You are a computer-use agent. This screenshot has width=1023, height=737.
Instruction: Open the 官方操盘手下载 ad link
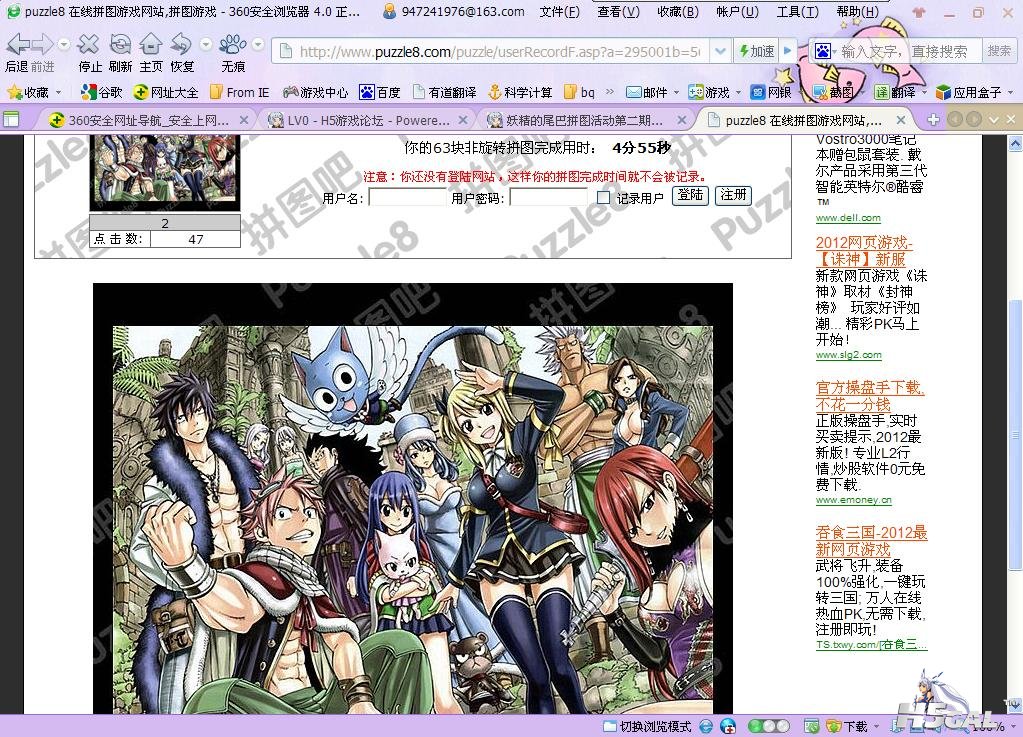tap(870, 395)
